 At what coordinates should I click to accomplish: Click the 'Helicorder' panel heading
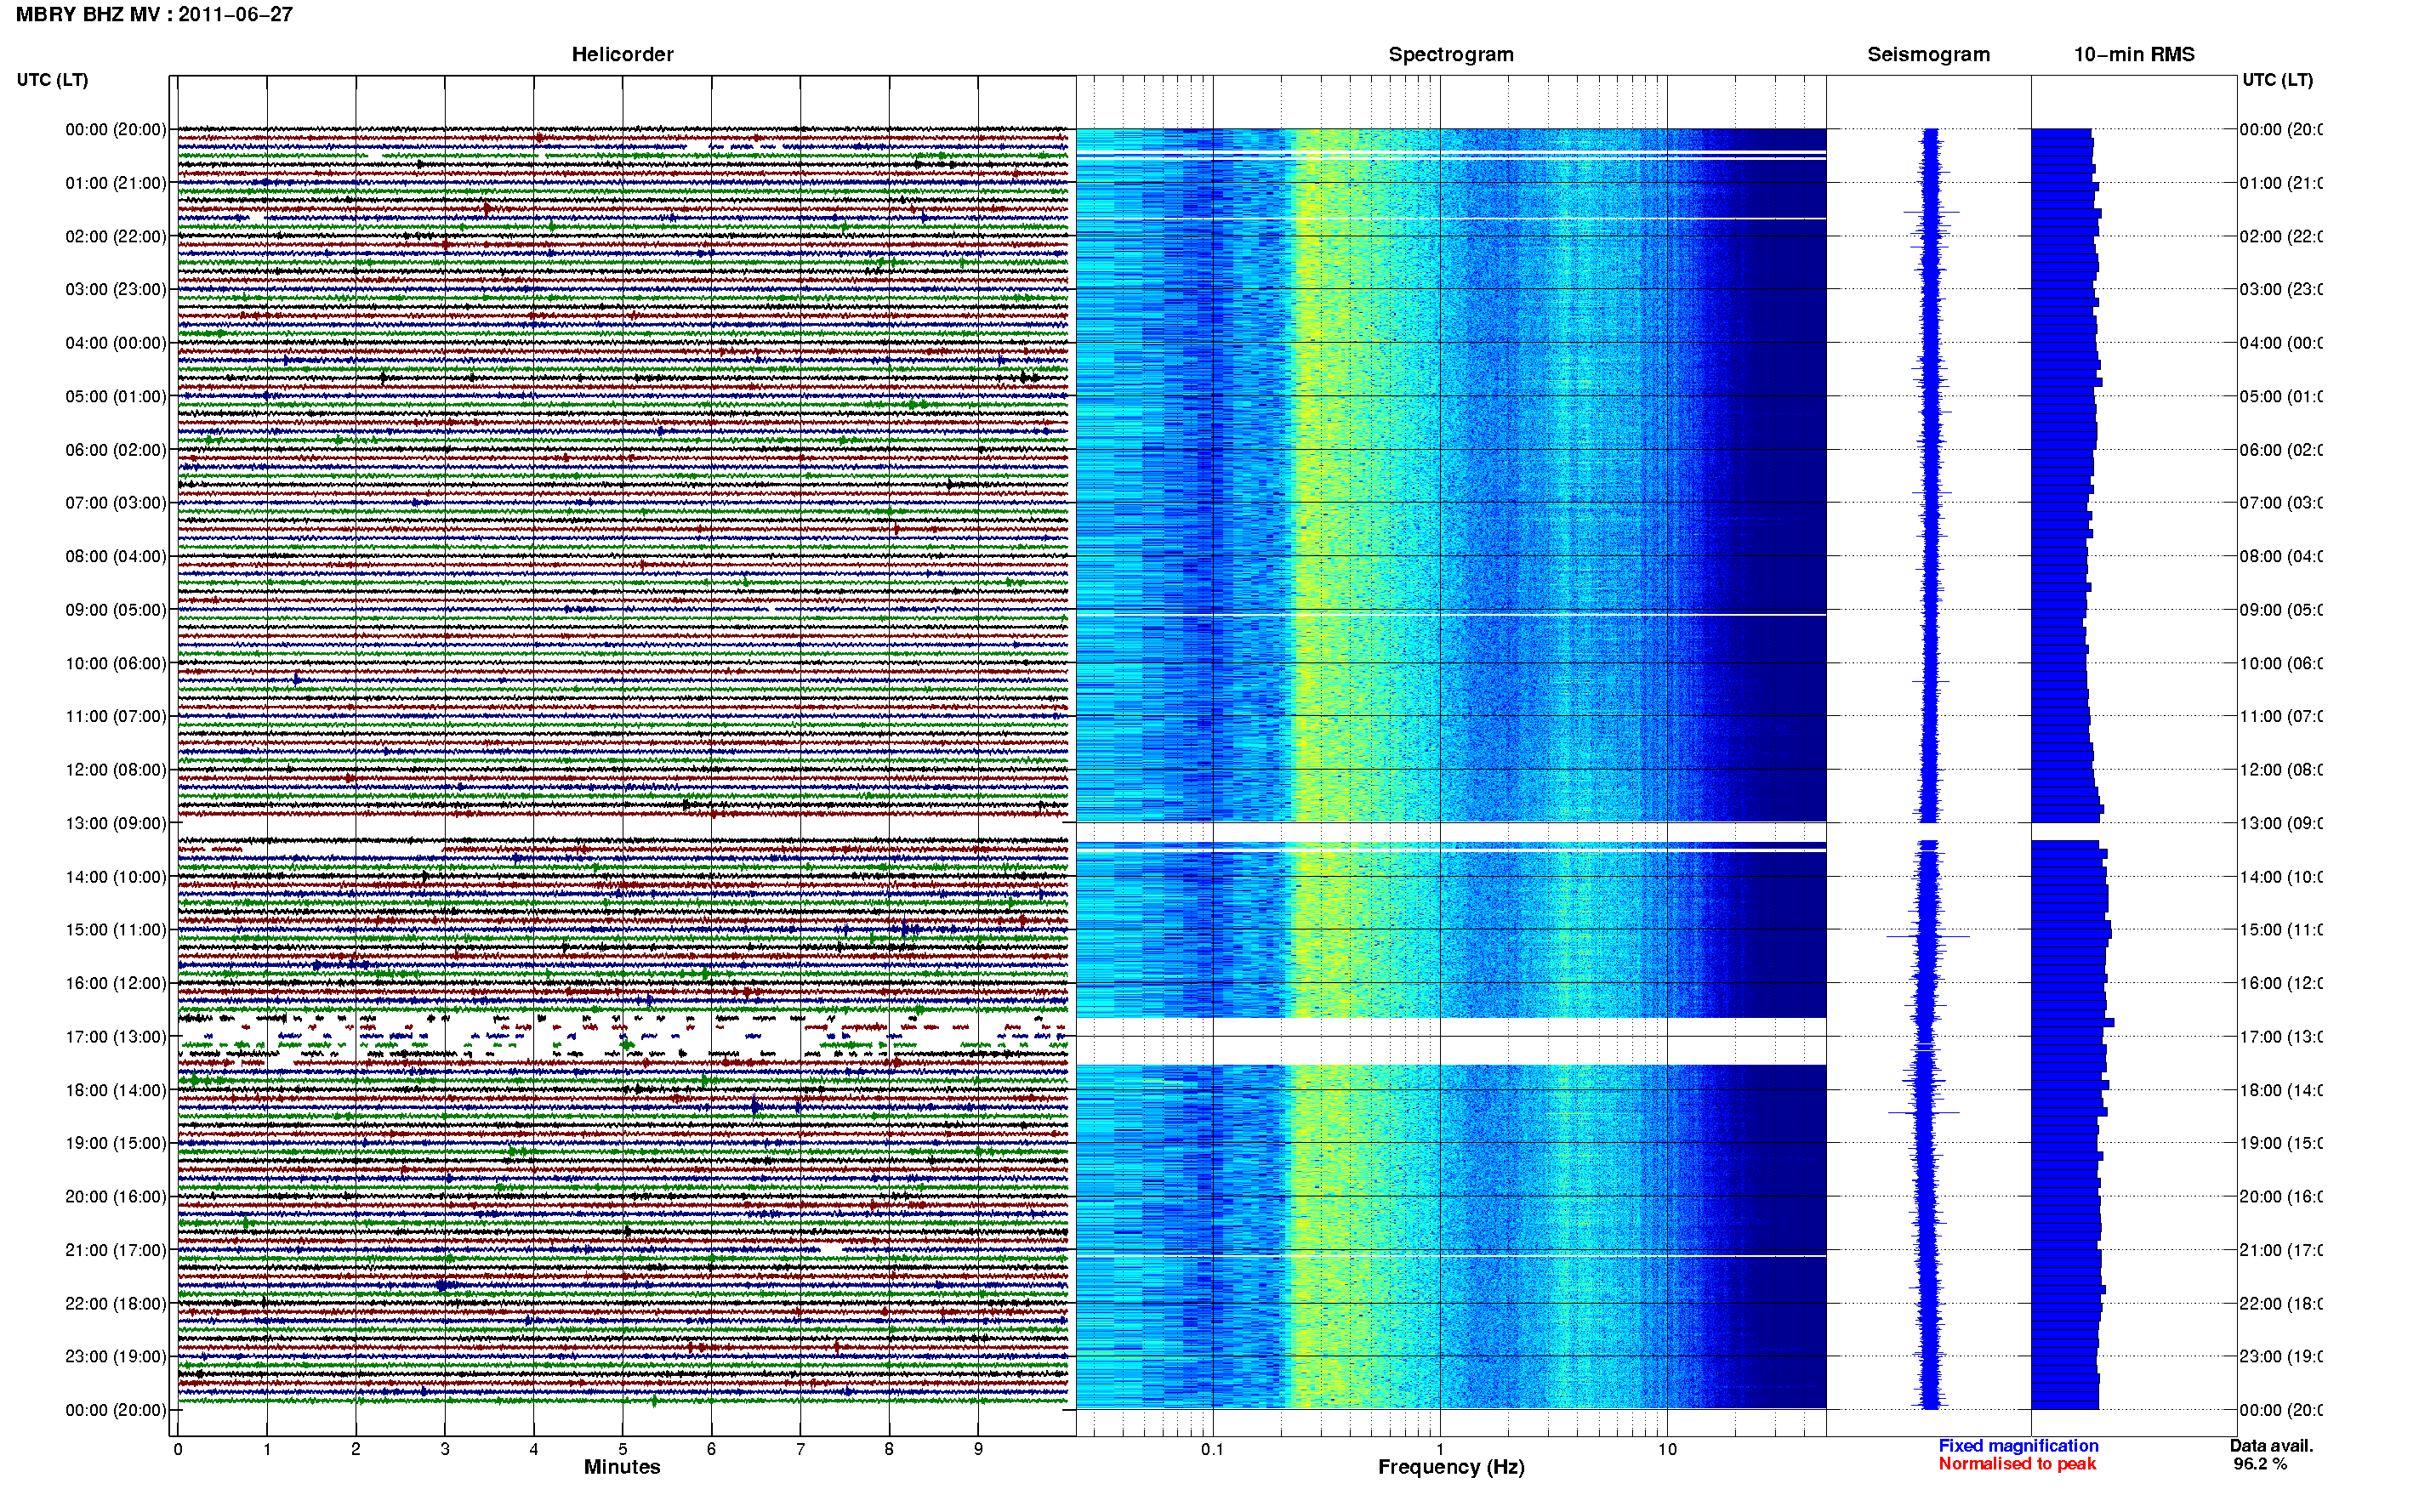pos(622,54)
